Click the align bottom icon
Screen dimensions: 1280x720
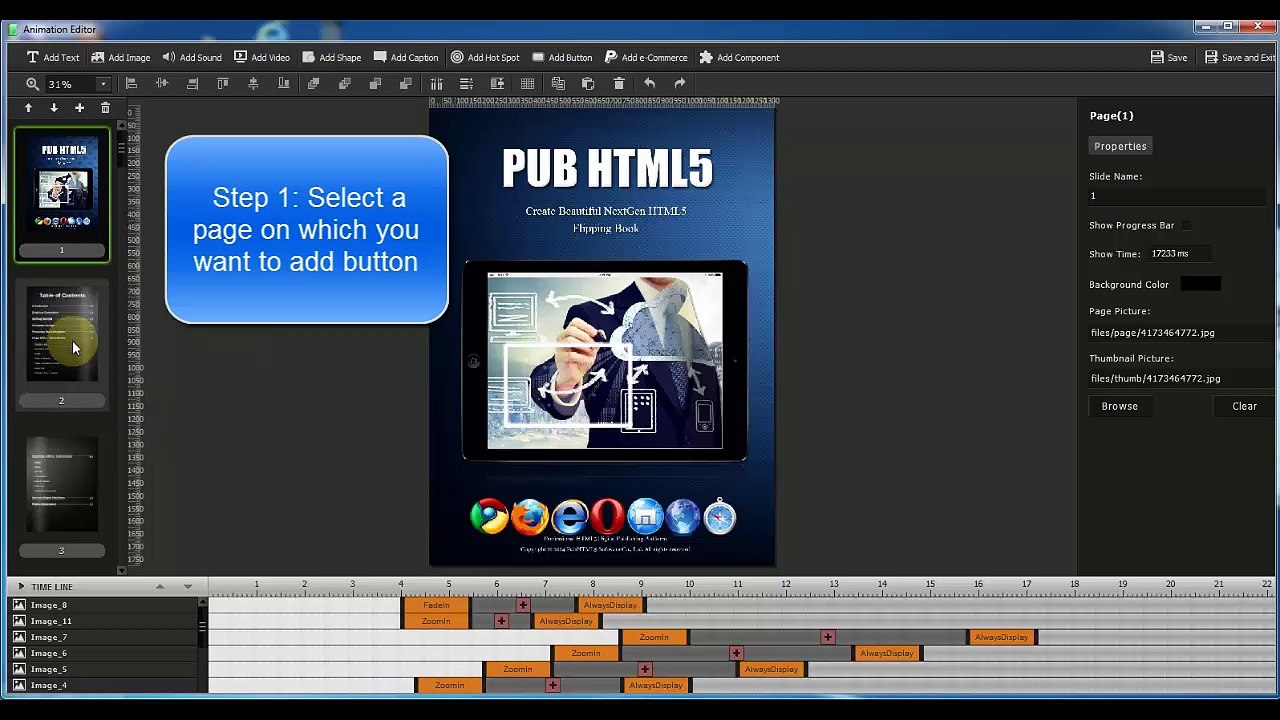284,84
